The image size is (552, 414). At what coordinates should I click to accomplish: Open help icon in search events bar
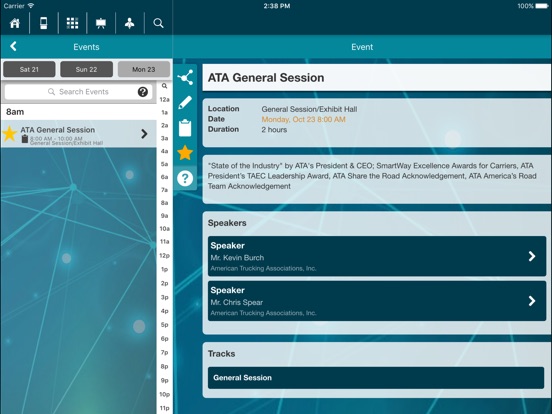click(x=143, y=92)
